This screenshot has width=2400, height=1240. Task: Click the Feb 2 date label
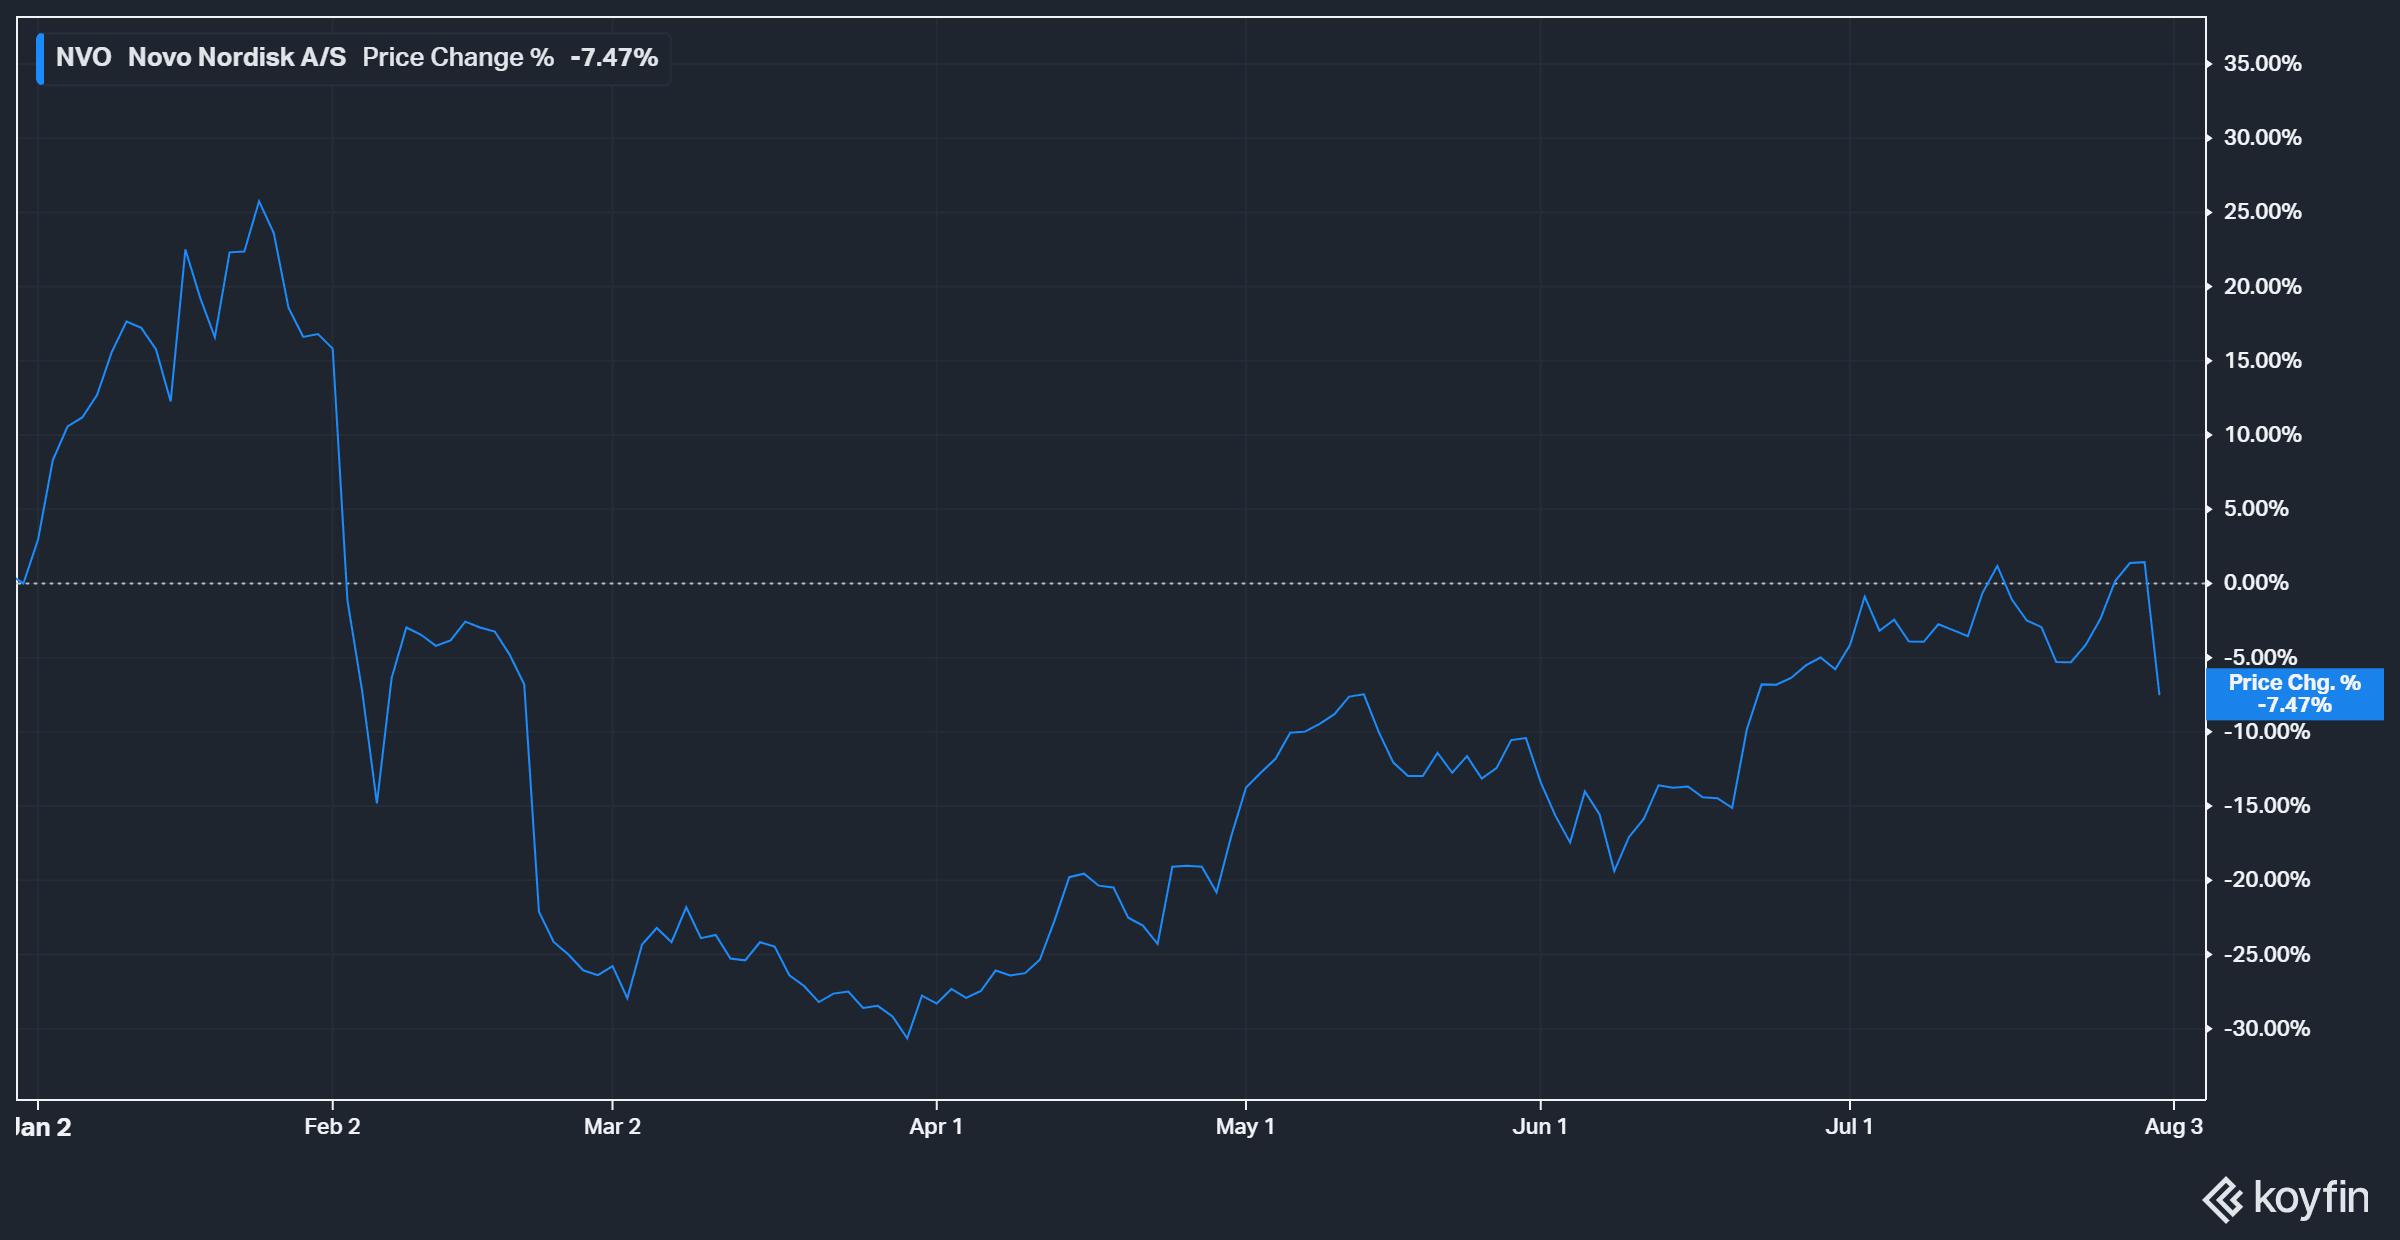click(x=332, y=1127)
